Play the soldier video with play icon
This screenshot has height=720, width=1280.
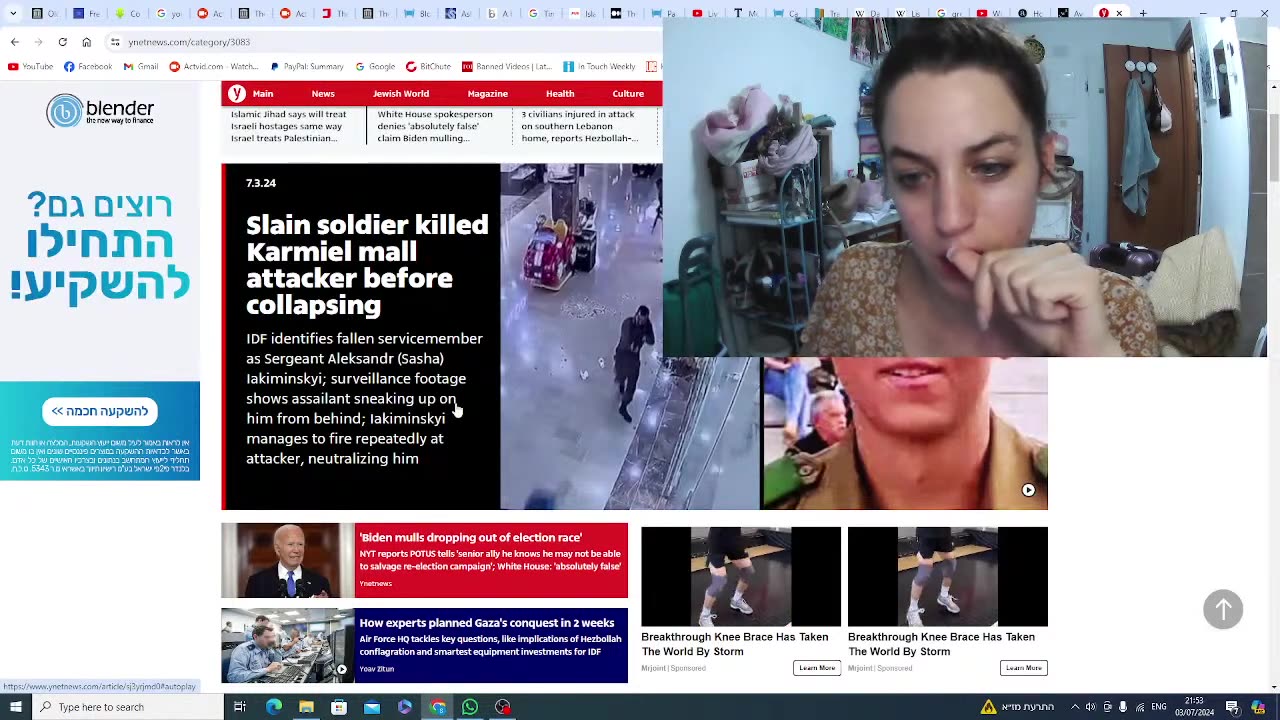point(1028,490)
